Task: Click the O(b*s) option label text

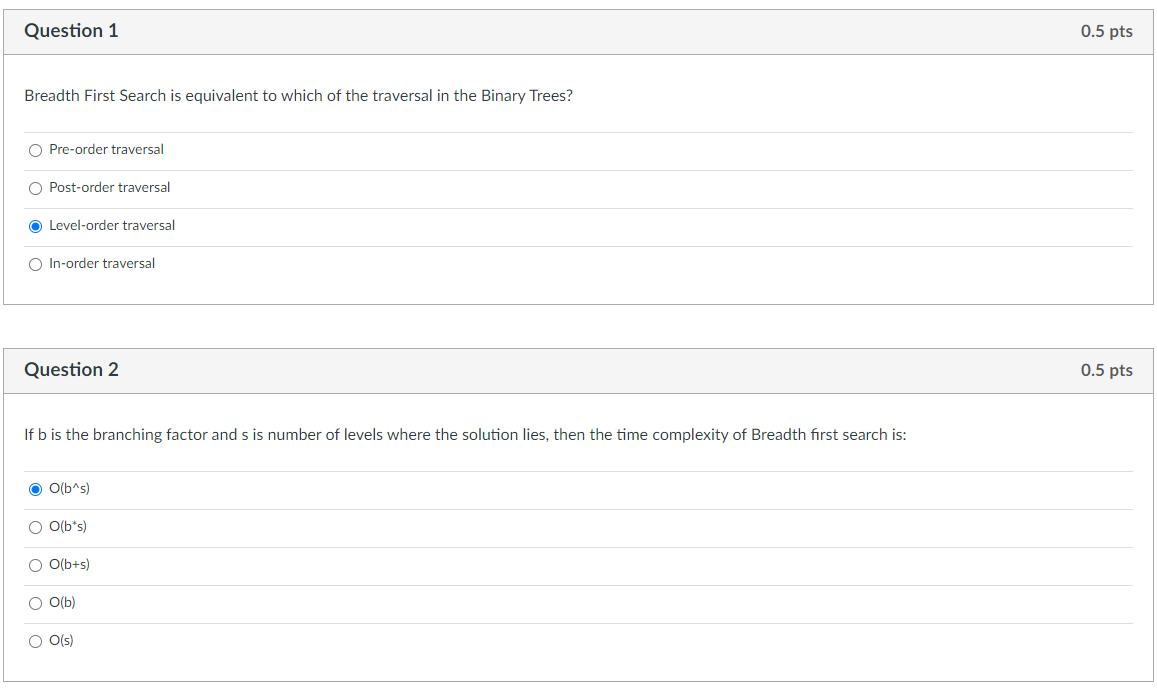Action: (x=69, y=526)
